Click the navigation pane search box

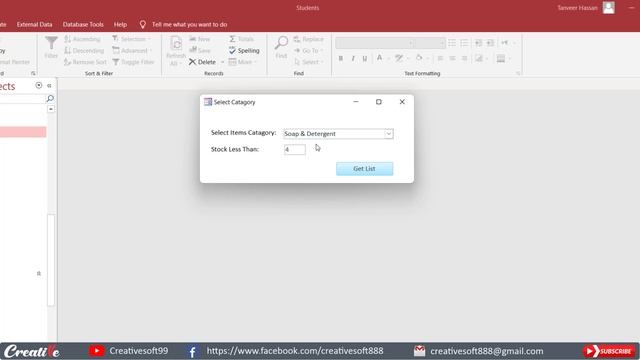click(22, 98)
